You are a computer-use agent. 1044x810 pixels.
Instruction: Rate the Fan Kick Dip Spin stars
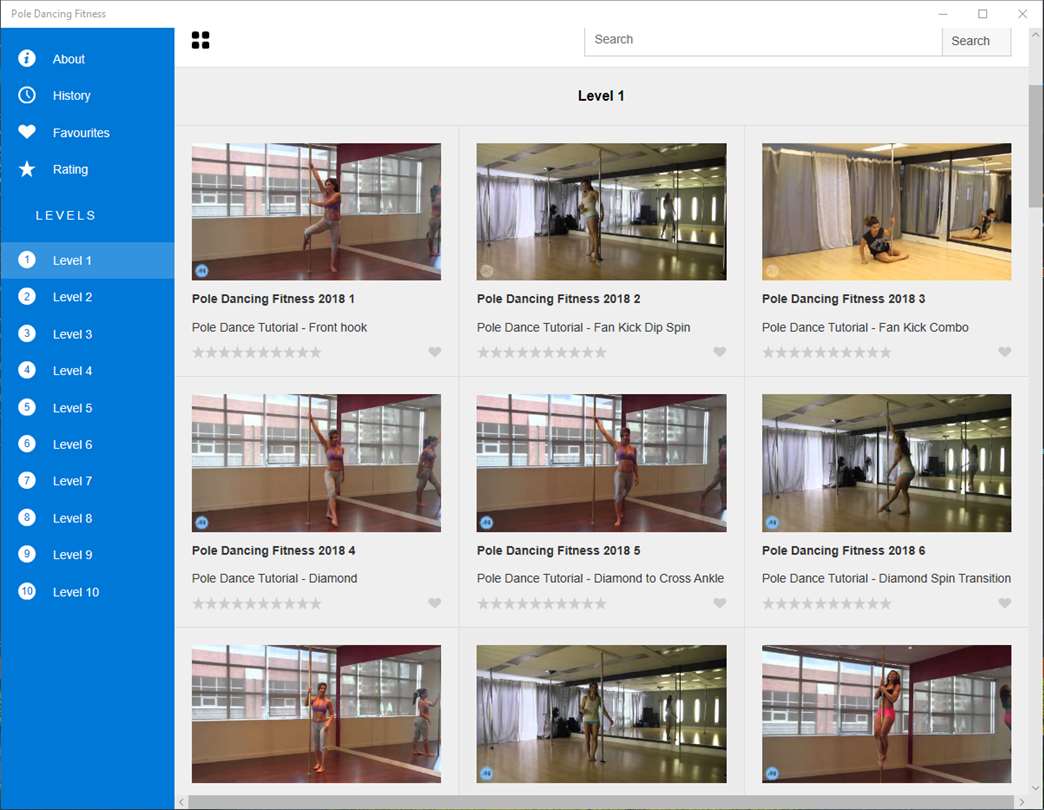(x=542, y=352)
